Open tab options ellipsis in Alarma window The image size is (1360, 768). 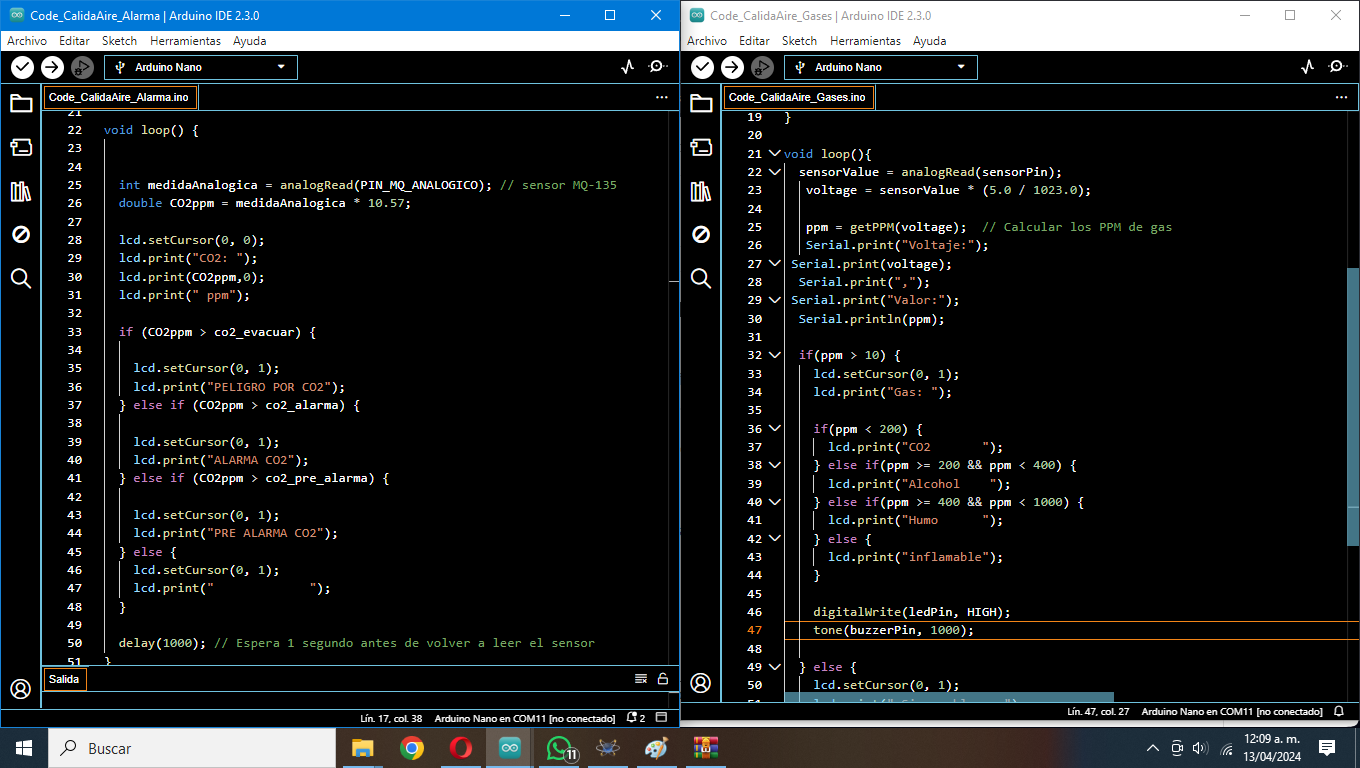coord(662,97)
